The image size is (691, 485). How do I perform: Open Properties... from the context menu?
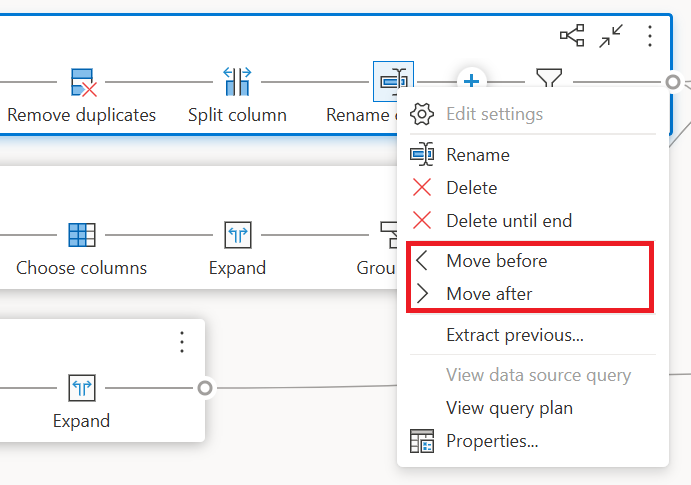coord(492,441)
